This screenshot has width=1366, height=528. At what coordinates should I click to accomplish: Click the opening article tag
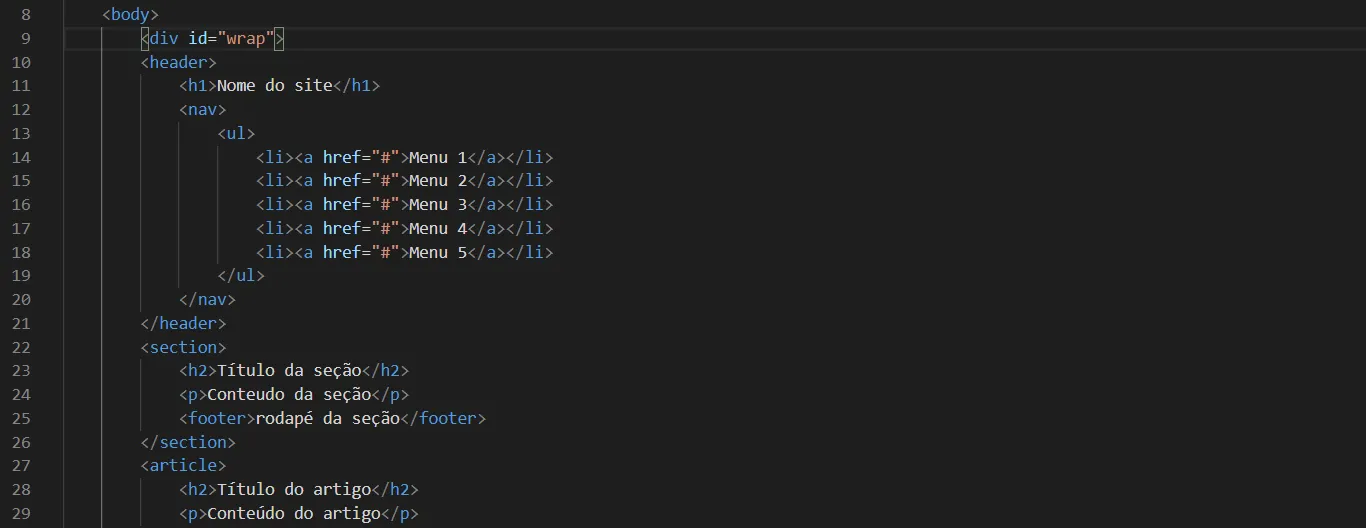point(183,466)
